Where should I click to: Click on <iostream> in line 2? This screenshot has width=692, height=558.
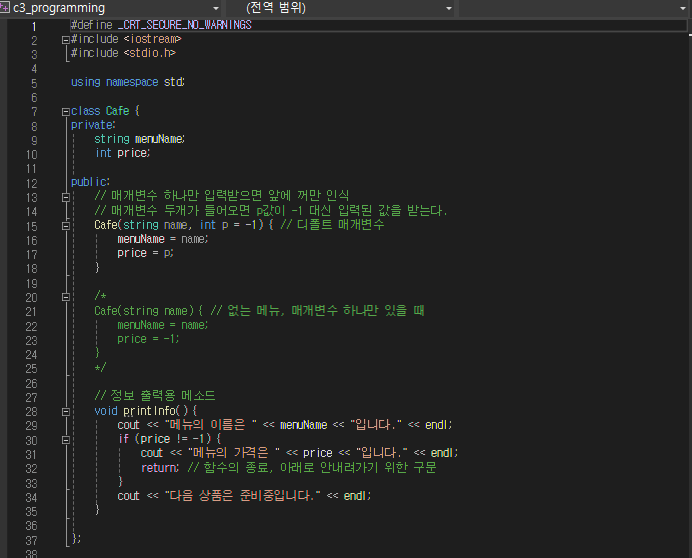tap(152, 39)
